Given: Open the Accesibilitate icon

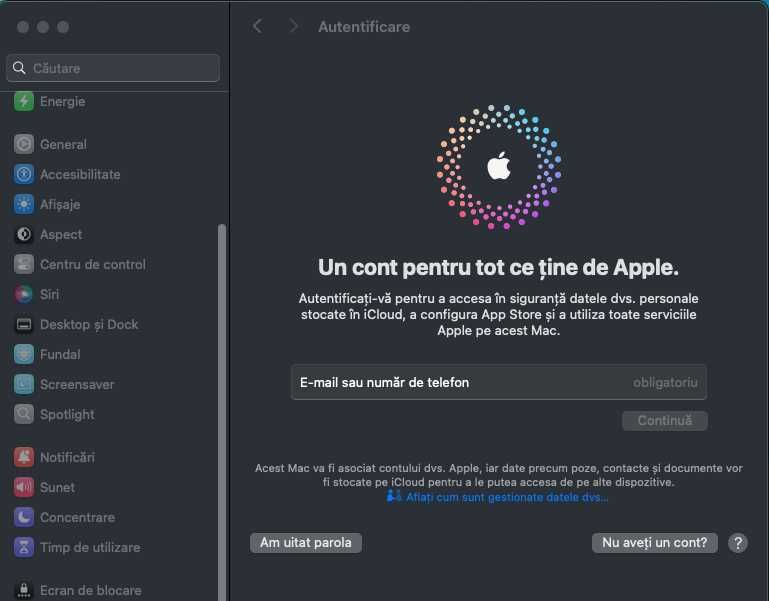Looking at the screenshot, I should pos(24,174).
